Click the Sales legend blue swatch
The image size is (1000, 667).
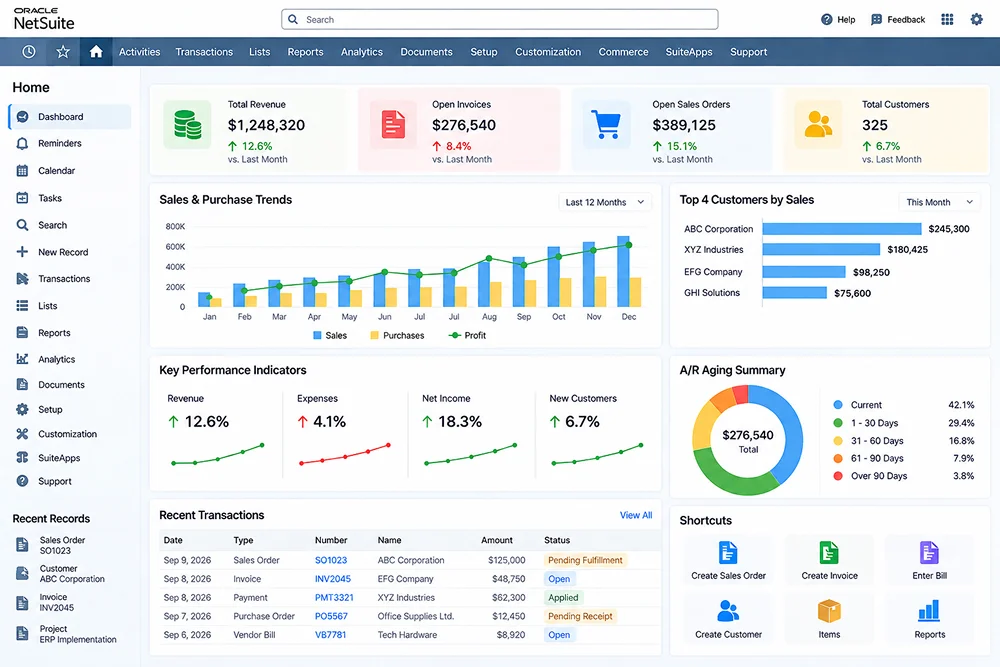coord(317,335)
